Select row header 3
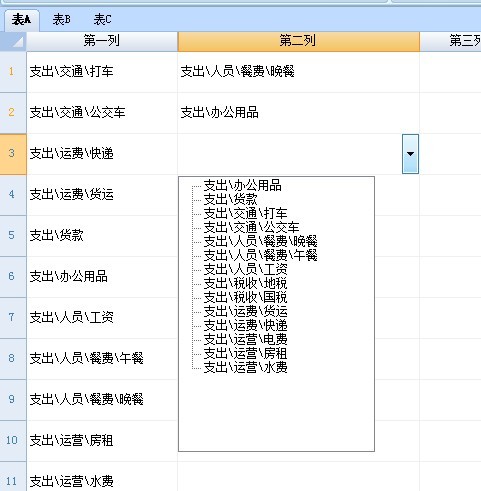 (13, 154)
